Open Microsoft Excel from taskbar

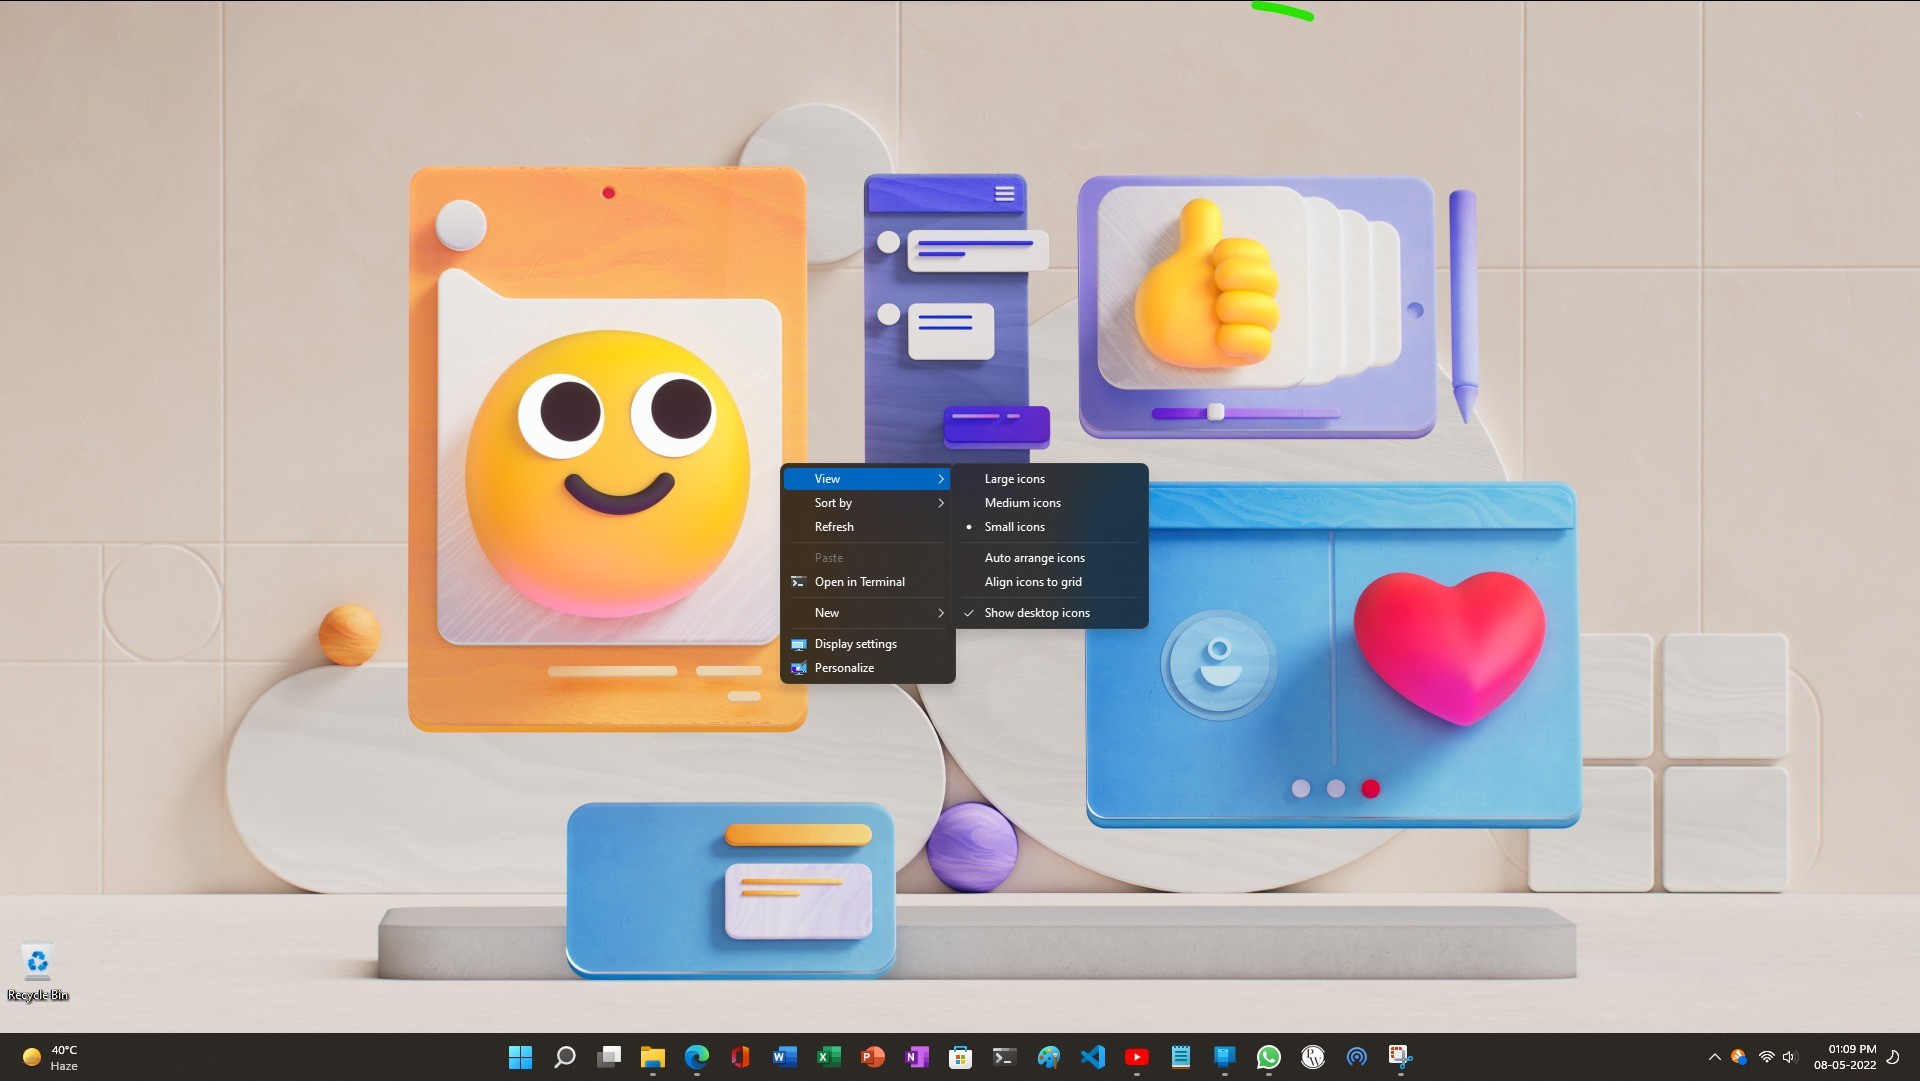click(x=828, y=1057)
